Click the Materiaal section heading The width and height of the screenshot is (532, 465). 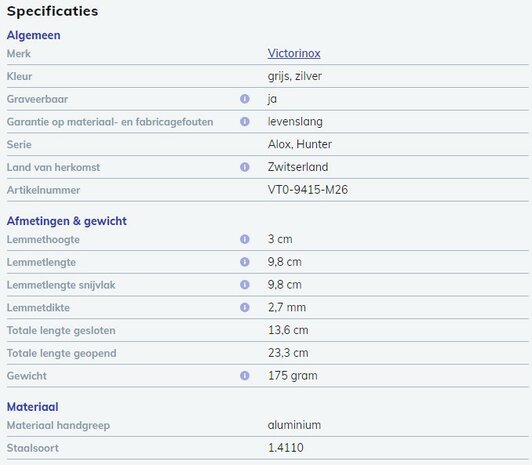(x=33, y=407)
